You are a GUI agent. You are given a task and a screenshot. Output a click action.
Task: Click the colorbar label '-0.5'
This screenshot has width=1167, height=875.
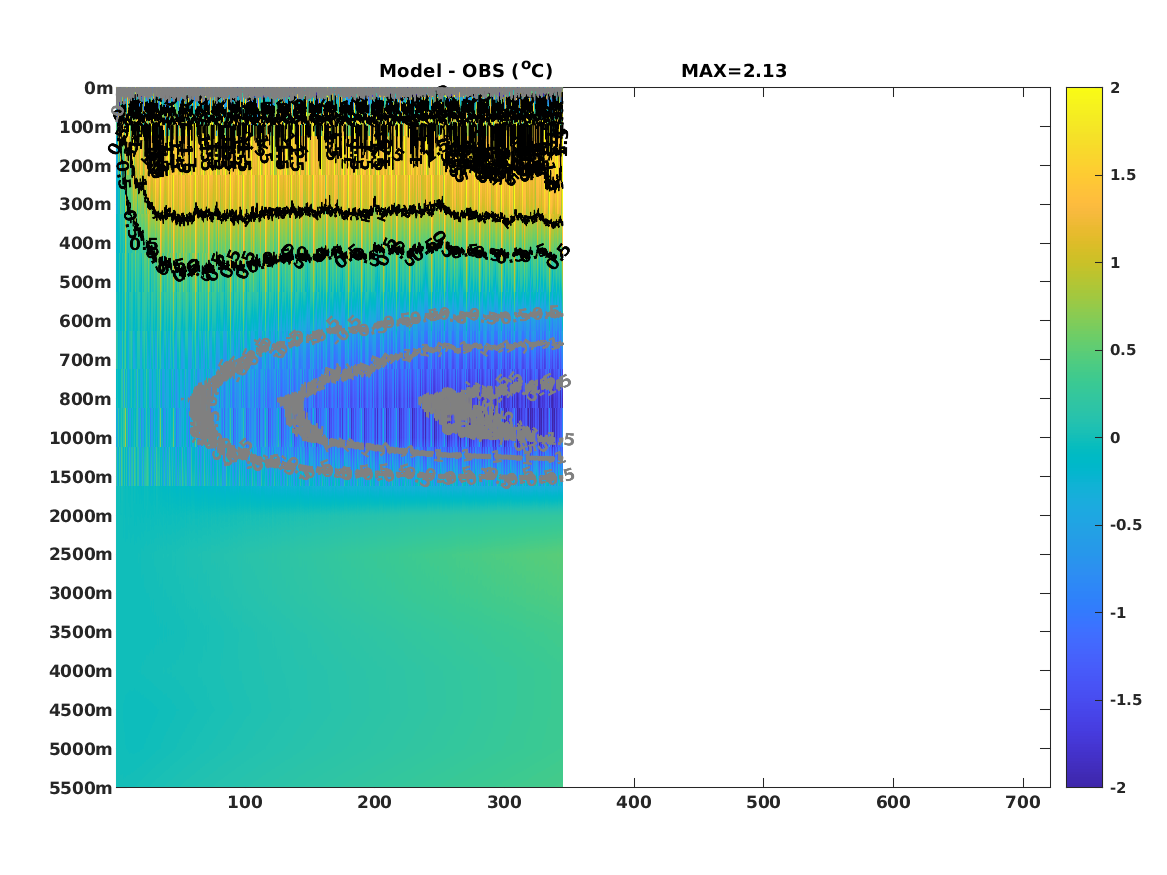(x=1126, y=525)
